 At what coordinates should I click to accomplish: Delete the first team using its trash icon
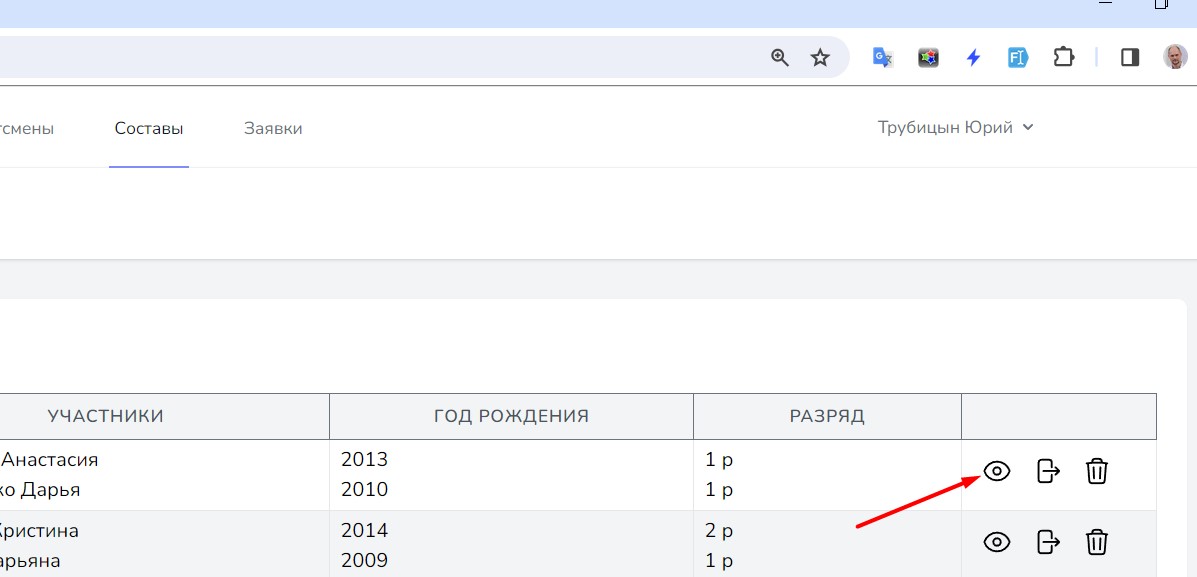(1097, 471)
